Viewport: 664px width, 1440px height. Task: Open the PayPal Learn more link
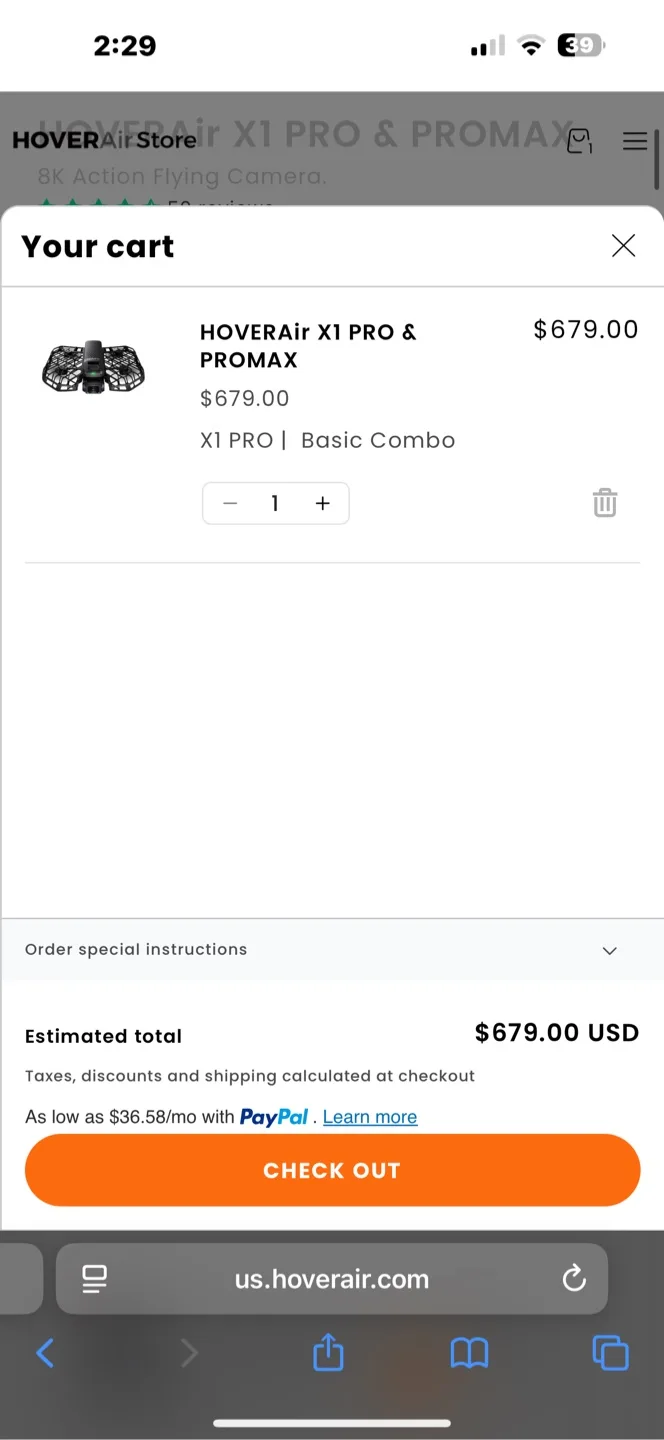[x=370, y=1117]
